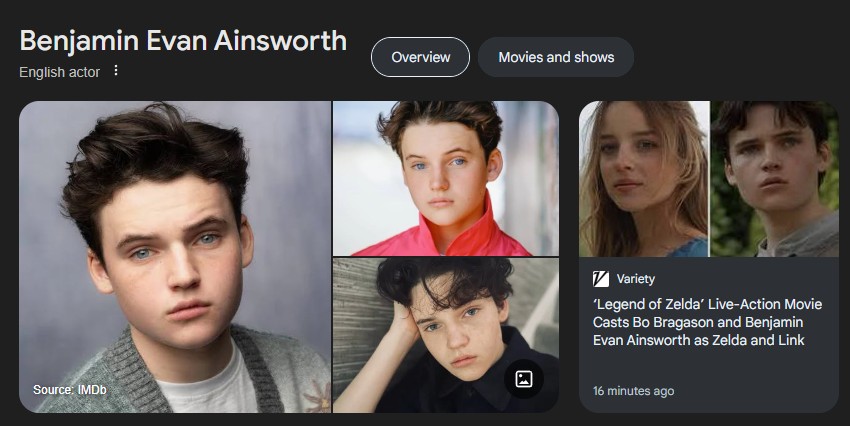
Task: Click the Source: IMDb label
Action: 69,390
